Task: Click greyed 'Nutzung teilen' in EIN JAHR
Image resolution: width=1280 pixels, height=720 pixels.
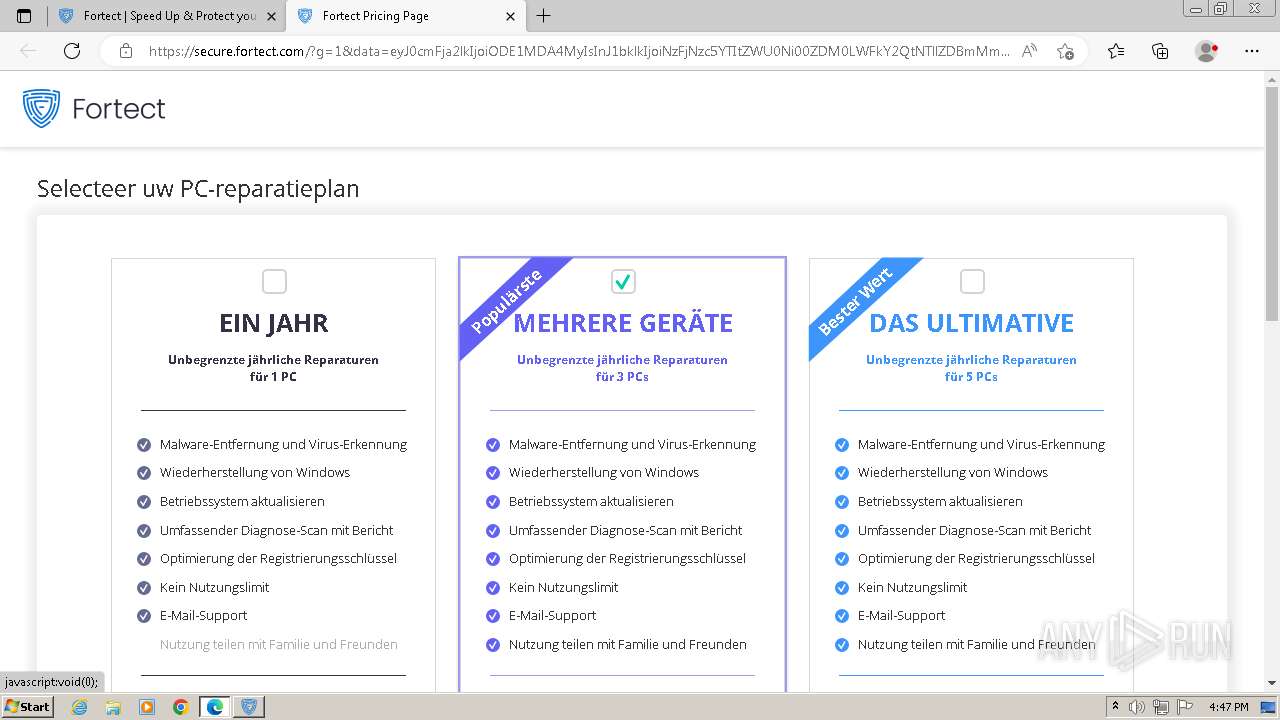Action: (x=279, y=644)
